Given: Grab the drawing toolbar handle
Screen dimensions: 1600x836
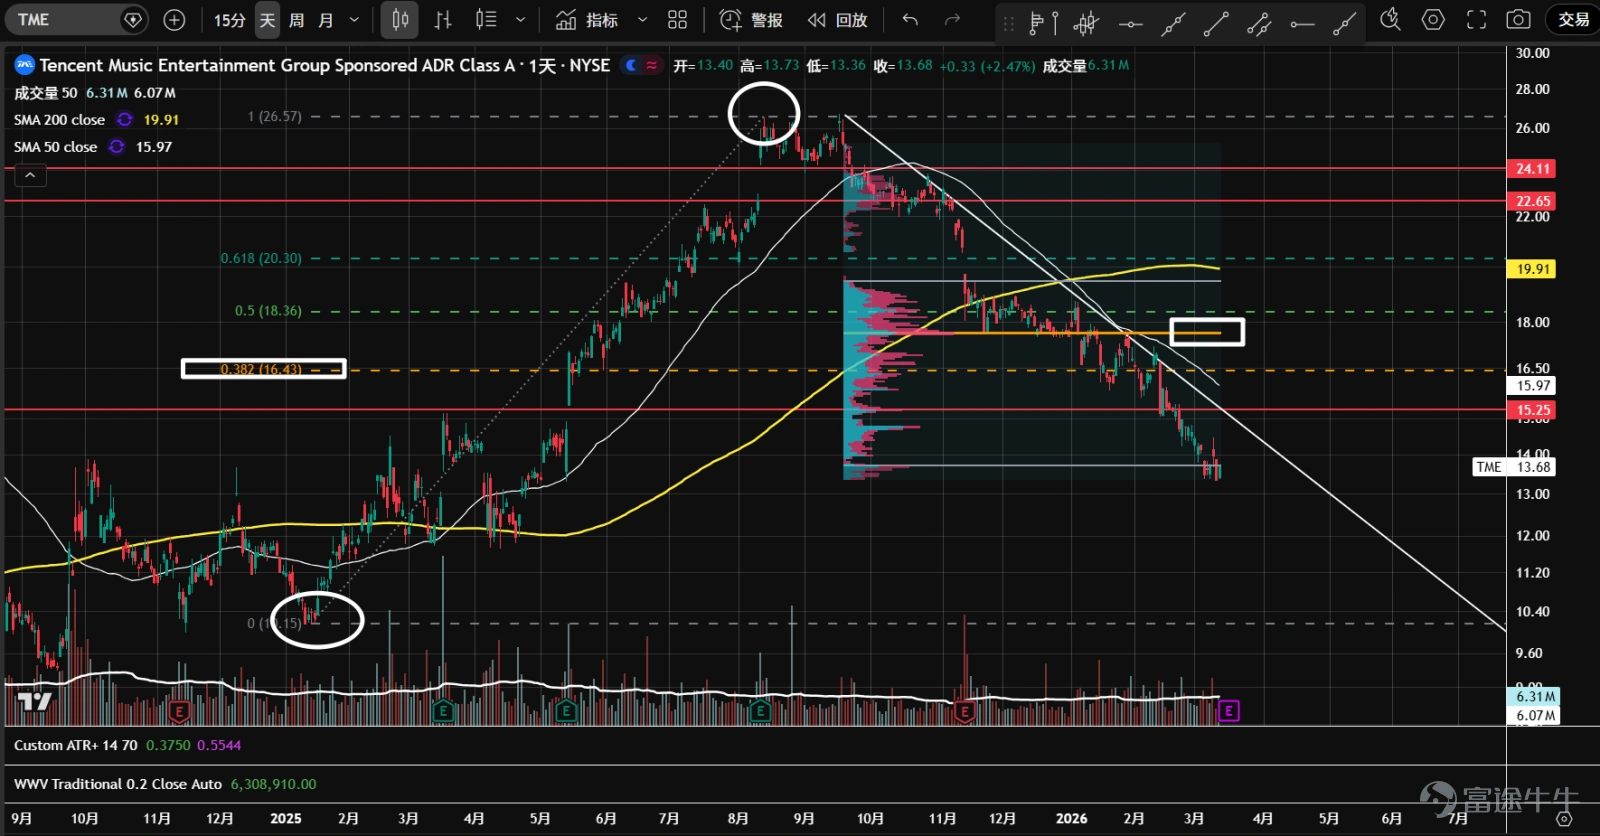Looking at the screenshot, I should [1008, 22].
